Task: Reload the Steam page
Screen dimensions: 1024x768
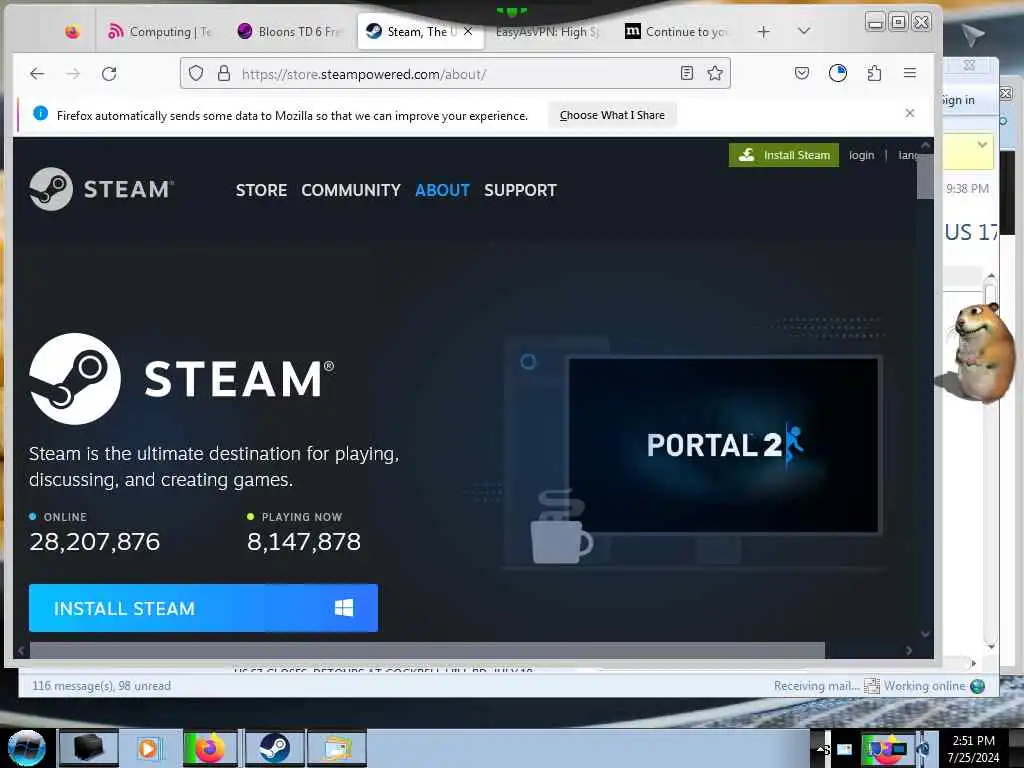Action: click(x=109, y=74)
